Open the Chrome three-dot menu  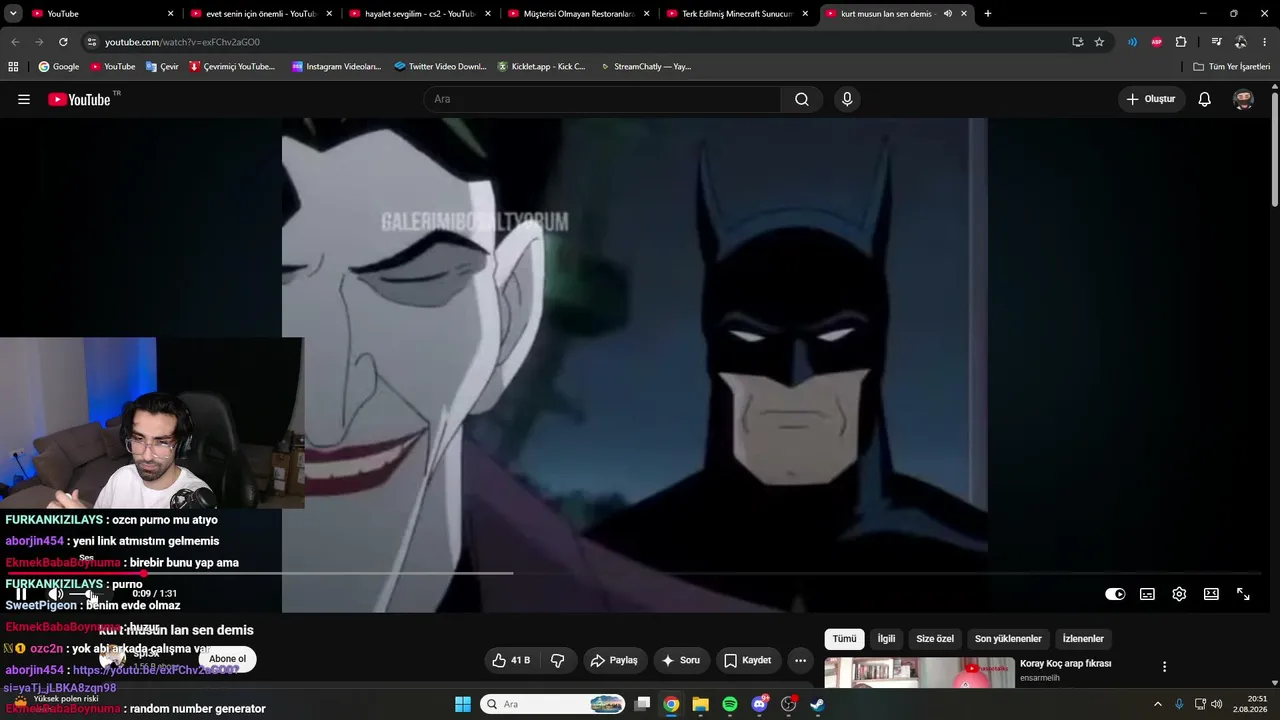pyautogui.click(x=1265, y=42)
